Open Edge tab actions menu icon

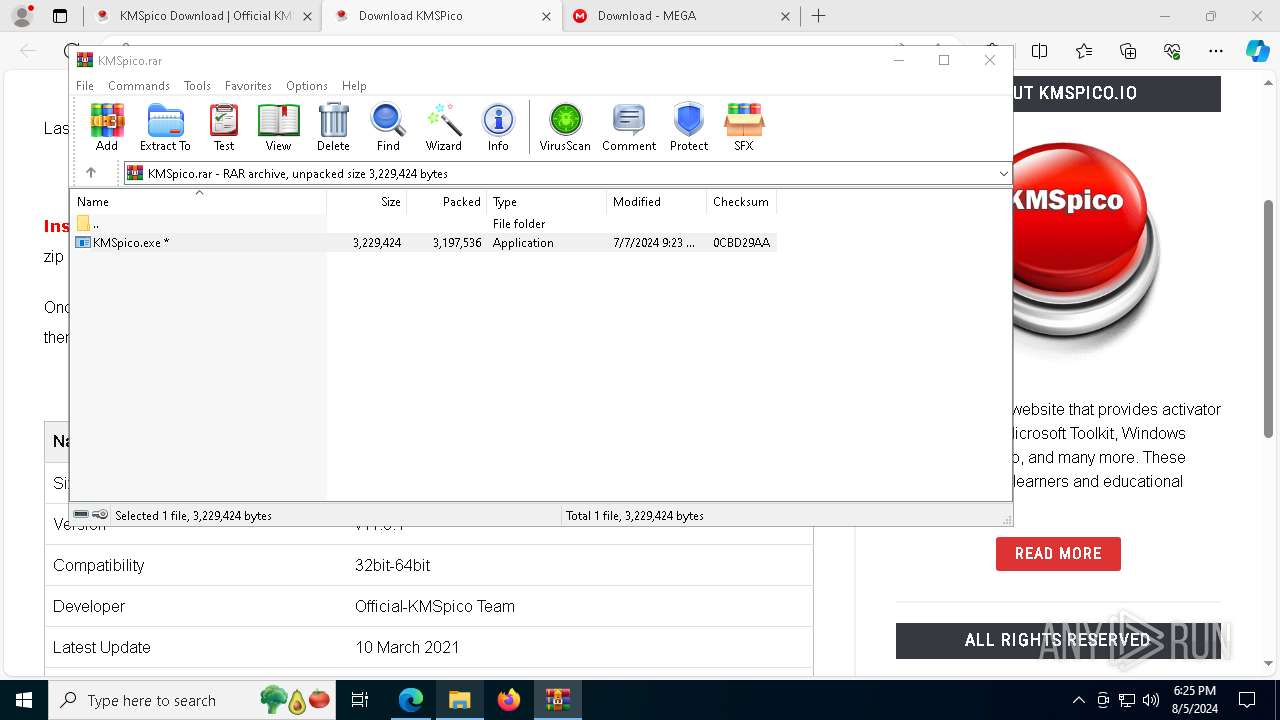point(60,16)
